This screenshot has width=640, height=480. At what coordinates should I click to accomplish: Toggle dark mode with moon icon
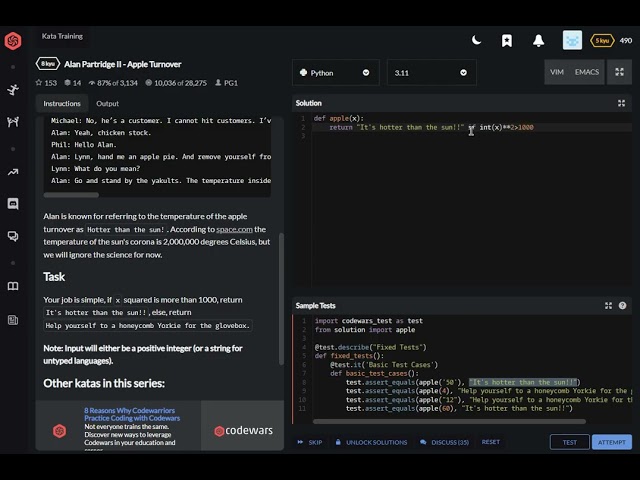476,40
